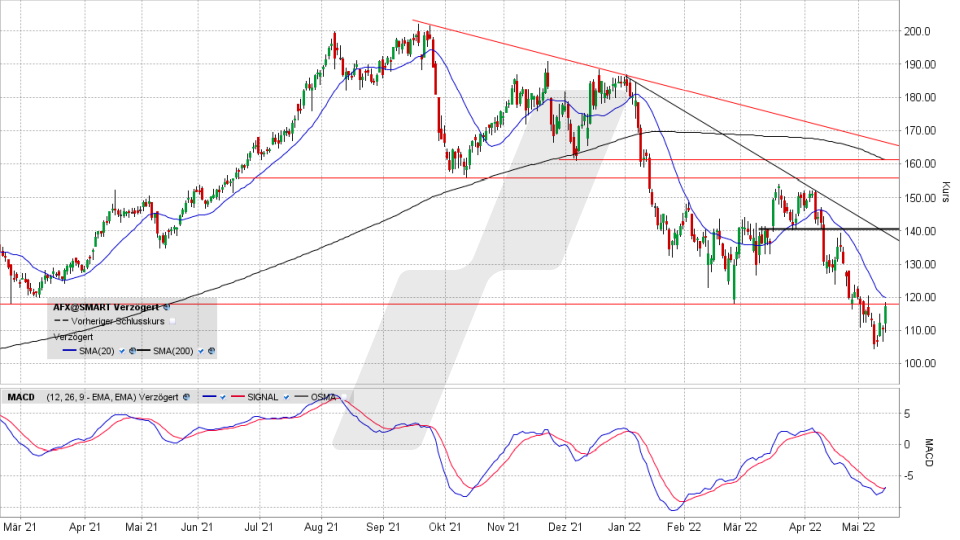Click the SIGNAL label in MACD legend

coord(263,397)
